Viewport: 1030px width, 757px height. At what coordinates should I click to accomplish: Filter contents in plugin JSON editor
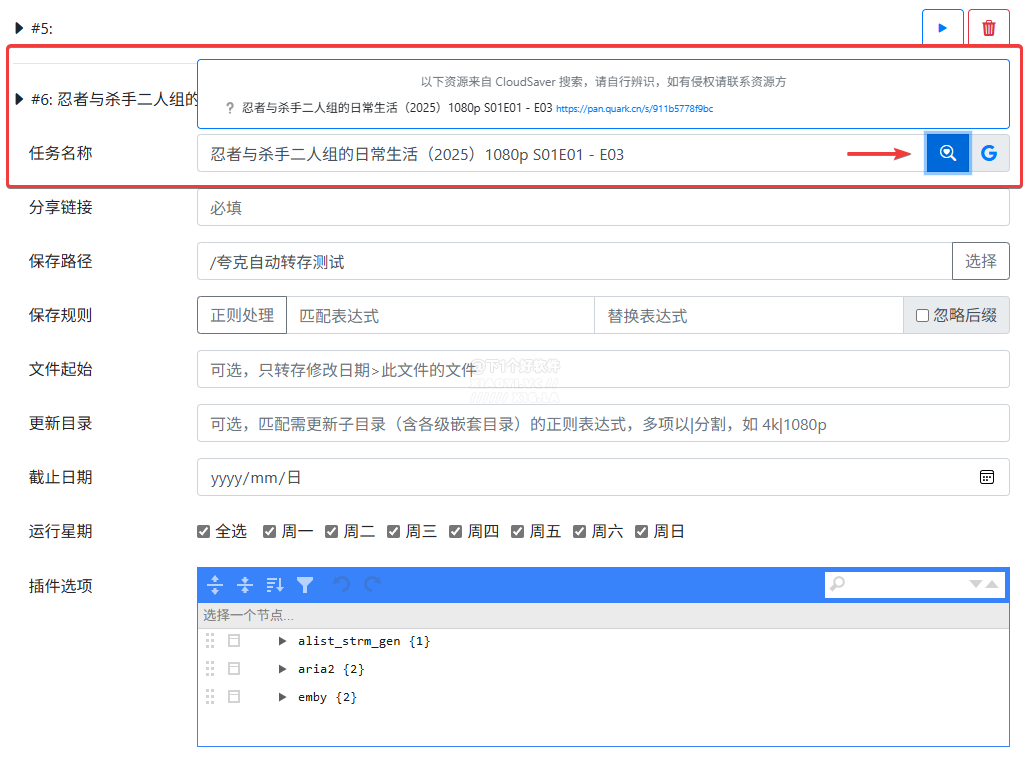(305, 584)
